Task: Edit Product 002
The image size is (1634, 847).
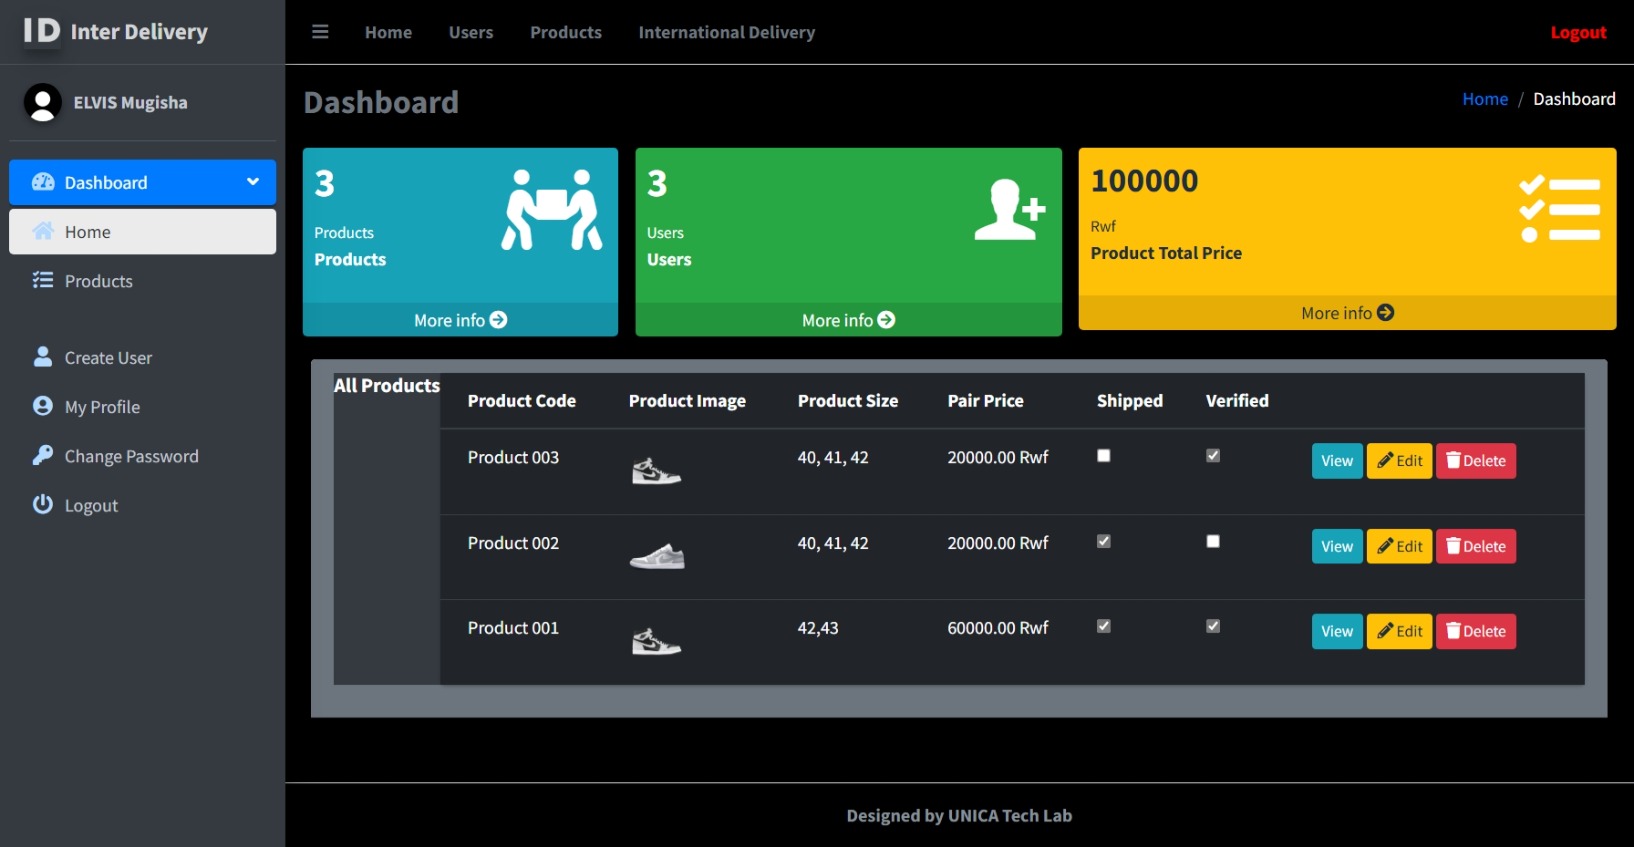Action: (x=1399, y=546)
